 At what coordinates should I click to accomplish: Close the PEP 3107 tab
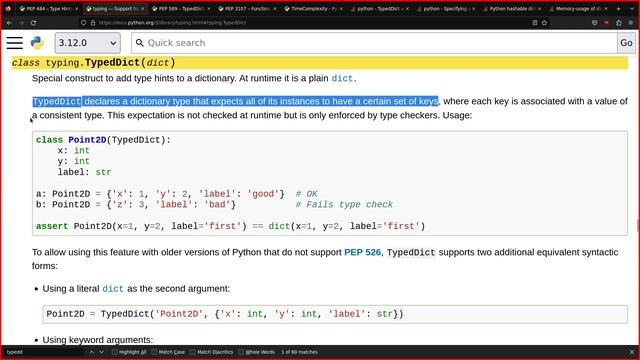275,9
